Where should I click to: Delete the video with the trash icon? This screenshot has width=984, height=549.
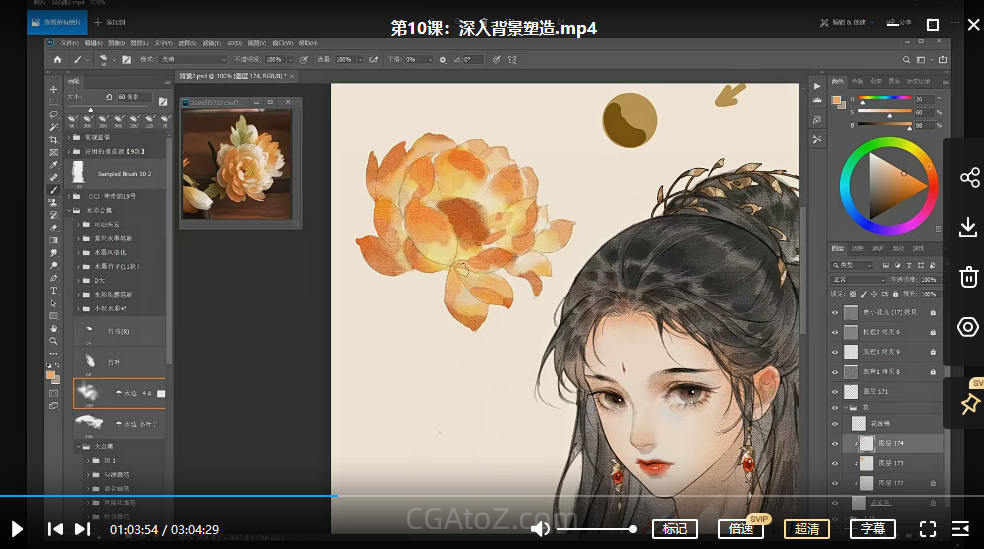(968, 277)
